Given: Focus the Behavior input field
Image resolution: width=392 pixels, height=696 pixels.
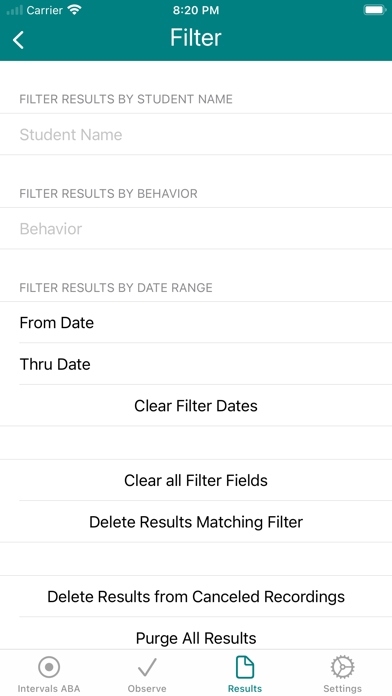Looking at the screenshot, I should click(x=196, y=229).
